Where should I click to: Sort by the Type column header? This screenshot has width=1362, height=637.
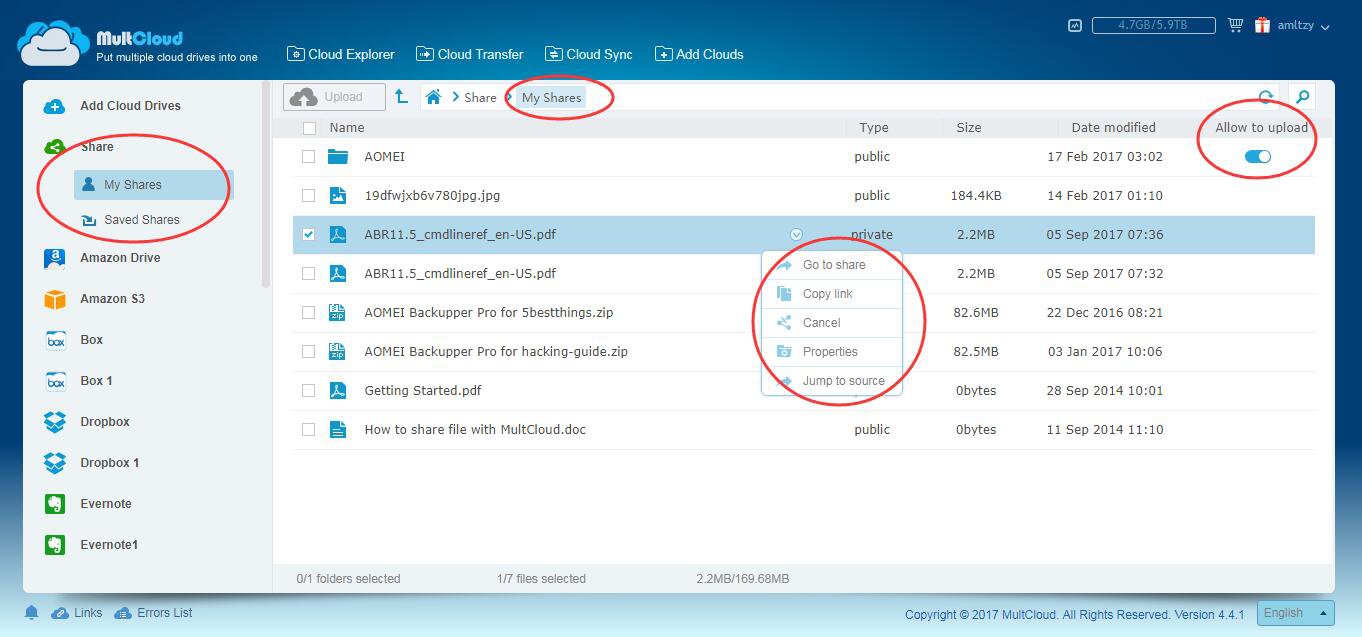(x=874, y=128)
